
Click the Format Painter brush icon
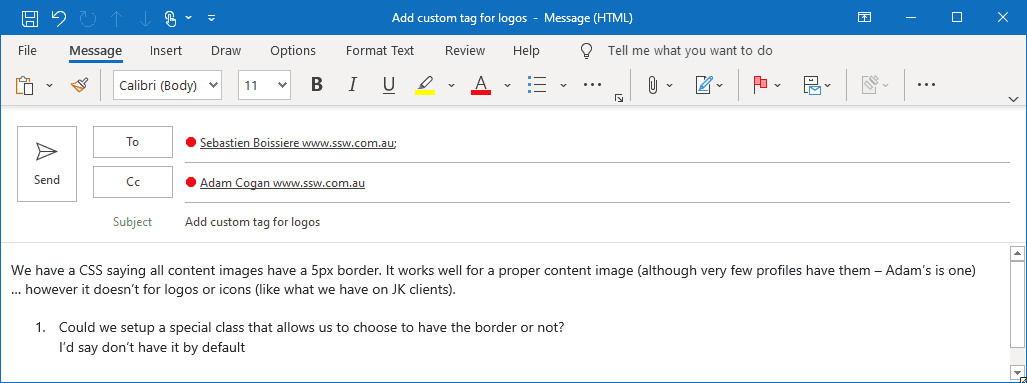pos(79,84)
